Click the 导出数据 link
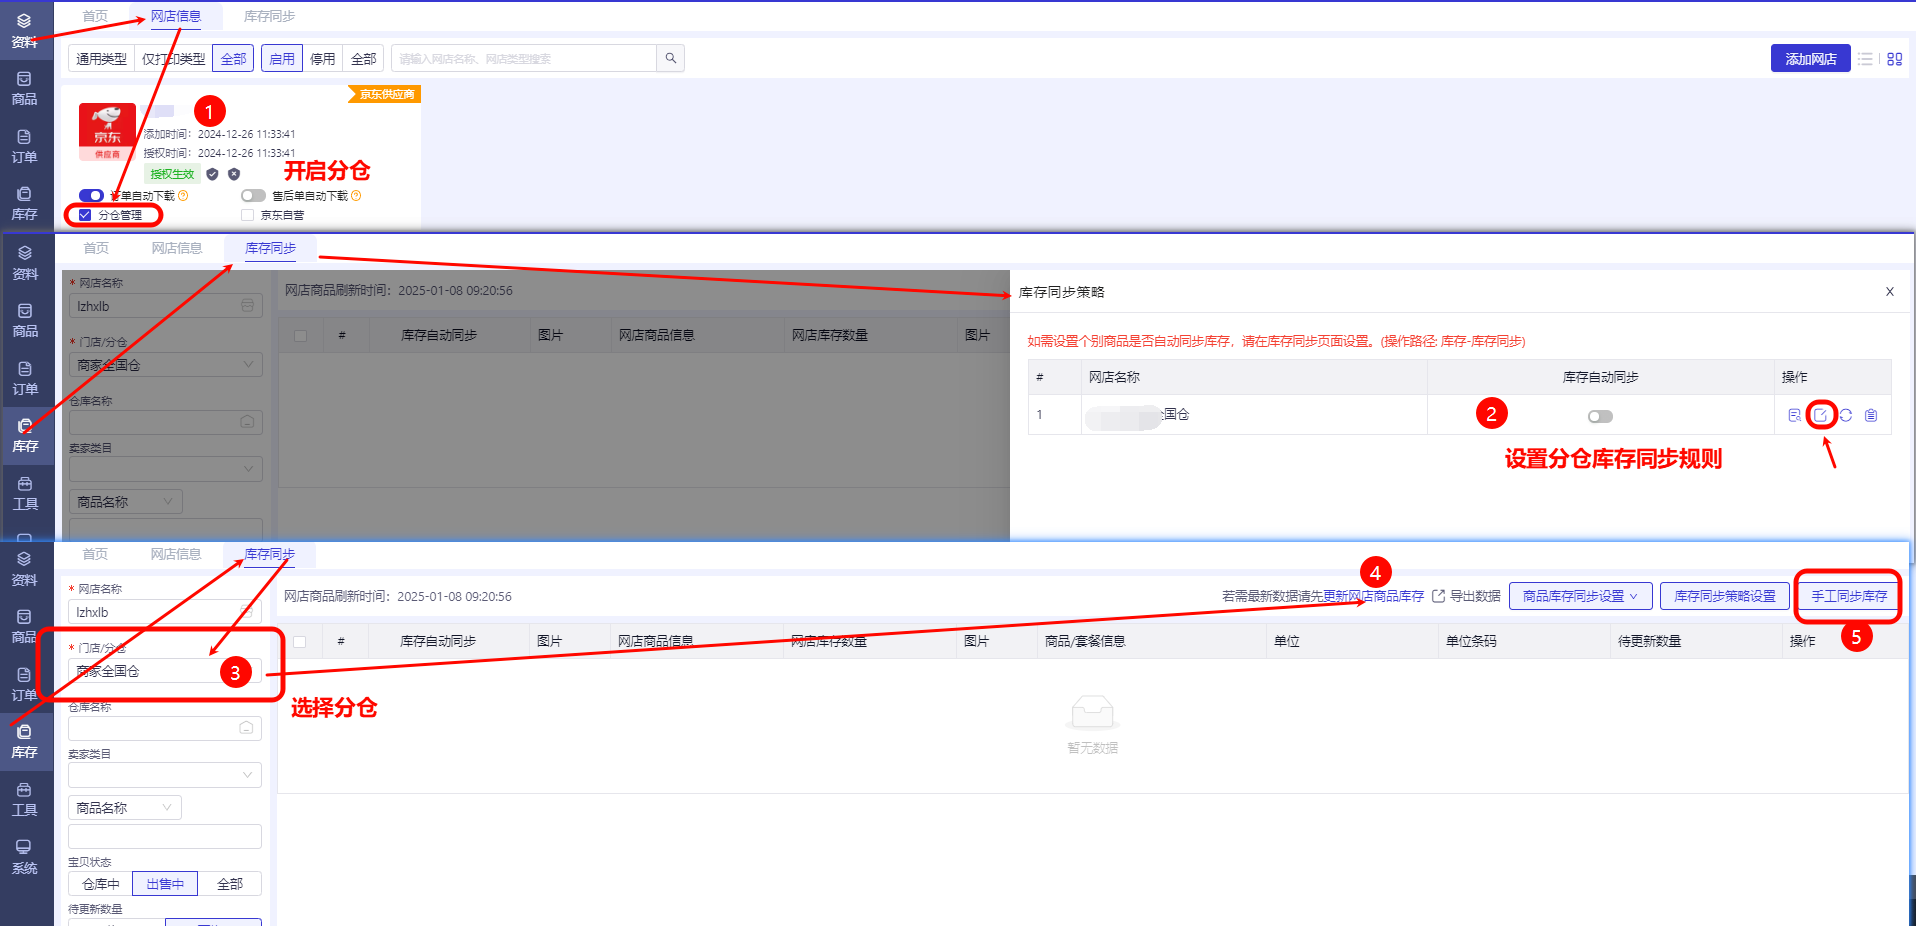The width and height of the screenshot is (1916, 926). pyautogui.click(x=1475, y=596)
